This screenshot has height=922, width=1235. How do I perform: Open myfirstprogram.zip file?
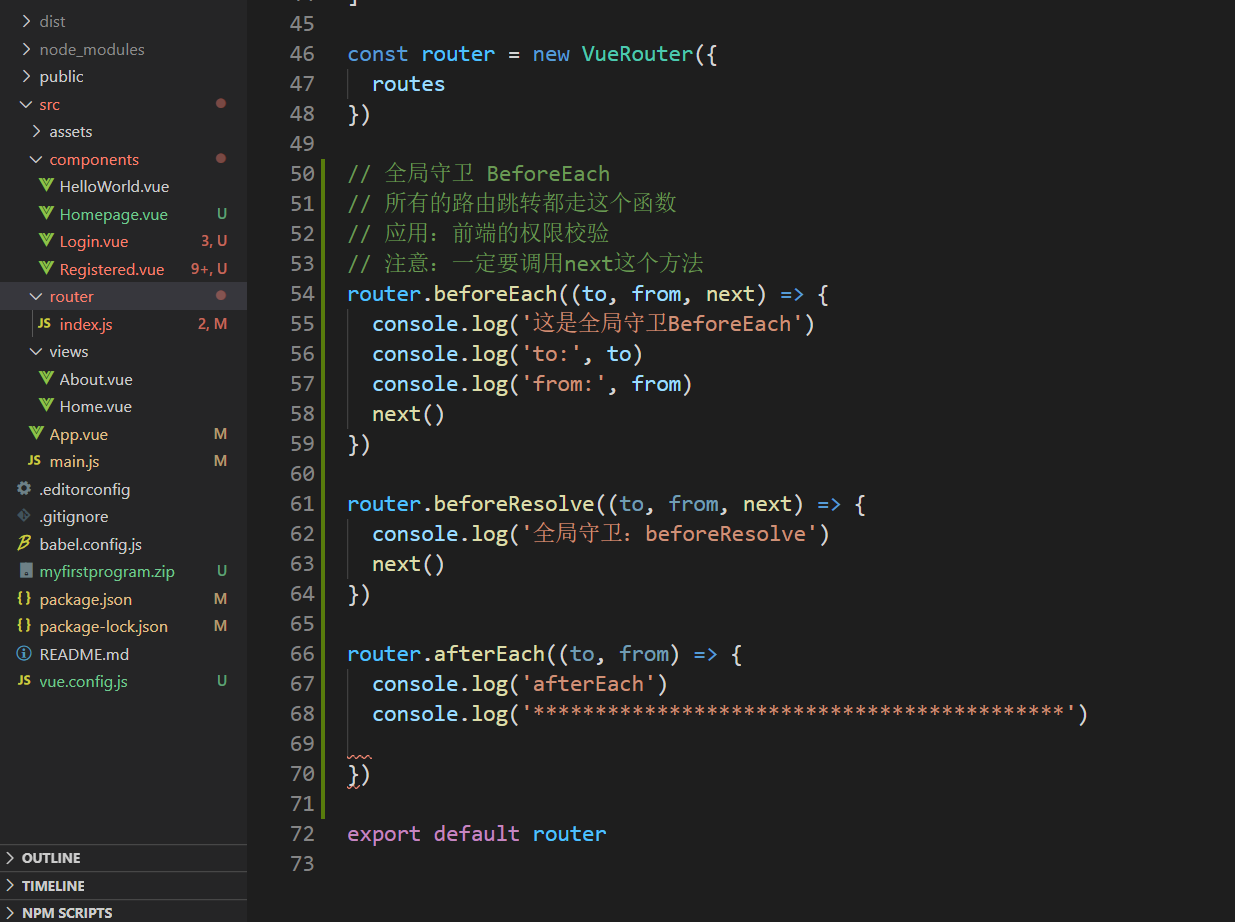107,571
